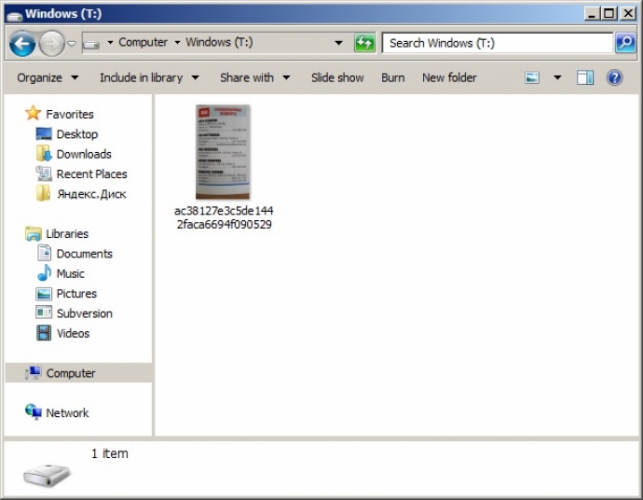Maximize the Windows (T:) window
The image size is (643, 500).
(x=609, y=14)
